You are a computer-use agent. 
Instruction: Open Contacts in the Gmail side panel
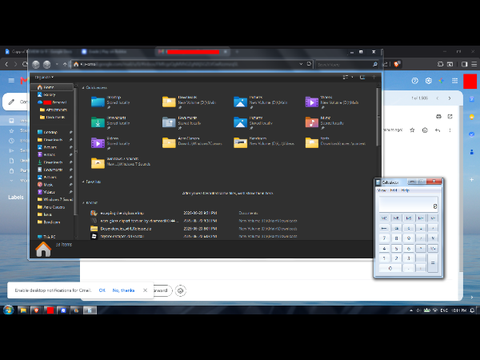coord(472,152)
